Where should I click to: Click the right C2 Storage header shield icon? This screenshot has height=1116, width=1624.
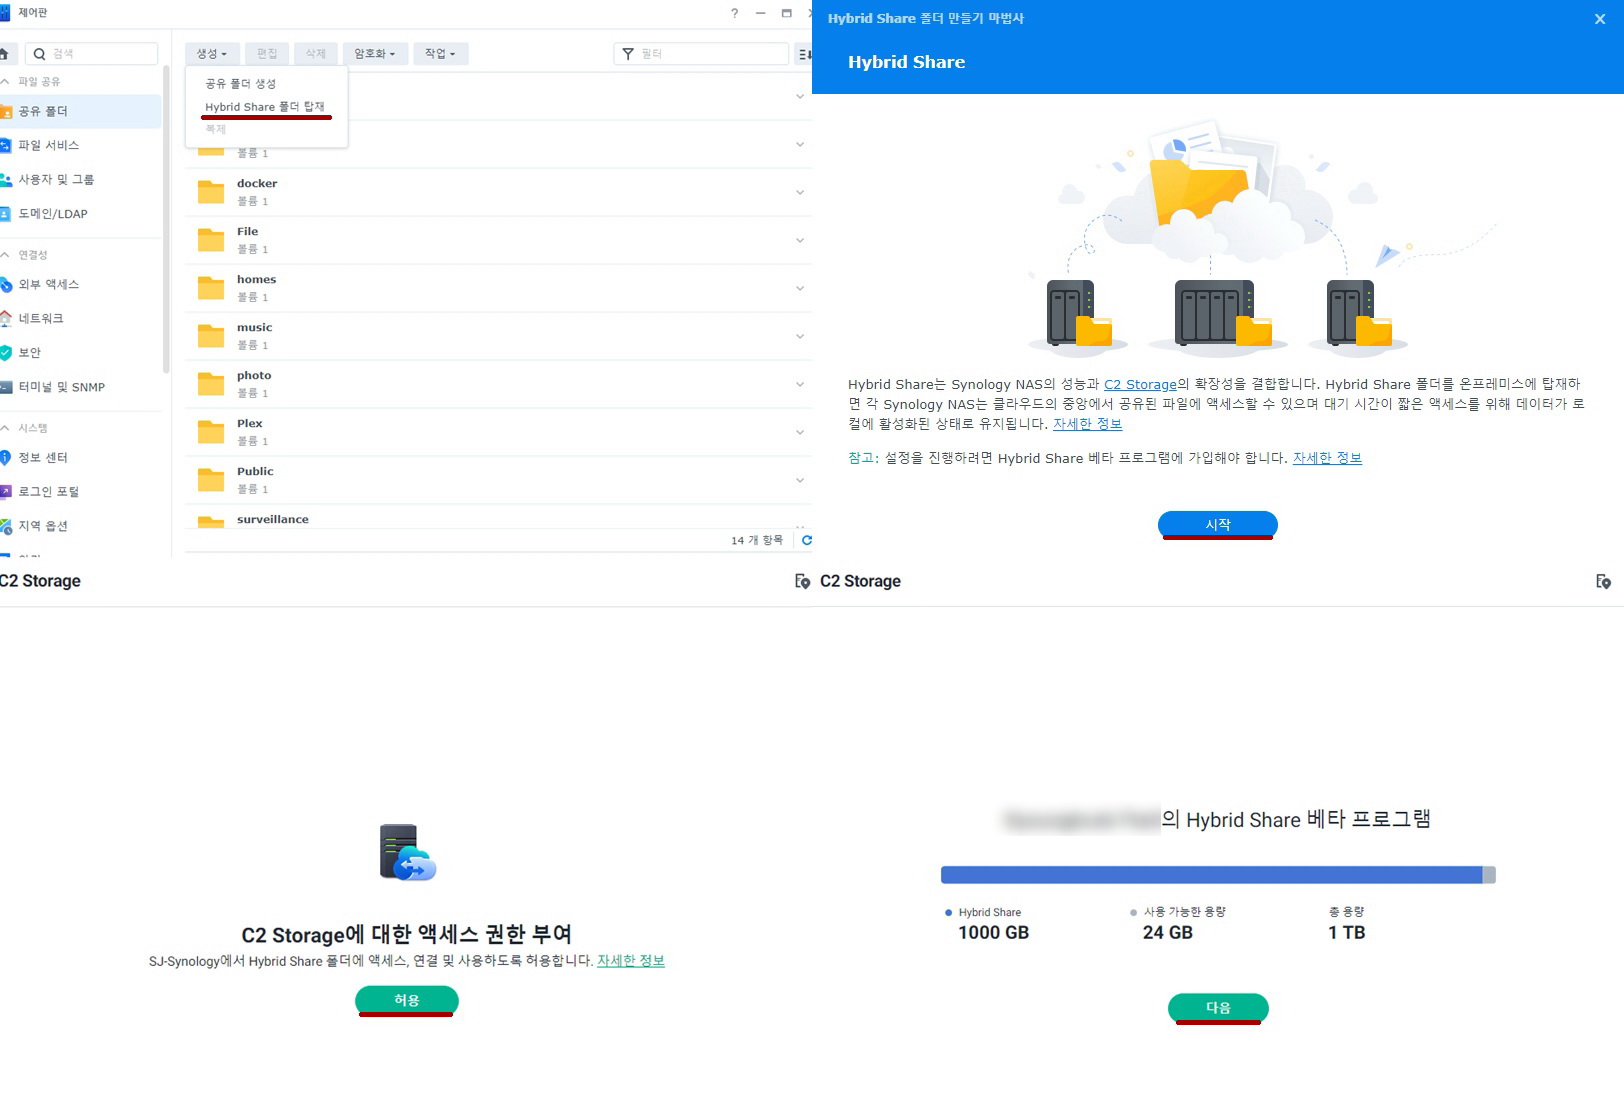(x=1603, y=581)
